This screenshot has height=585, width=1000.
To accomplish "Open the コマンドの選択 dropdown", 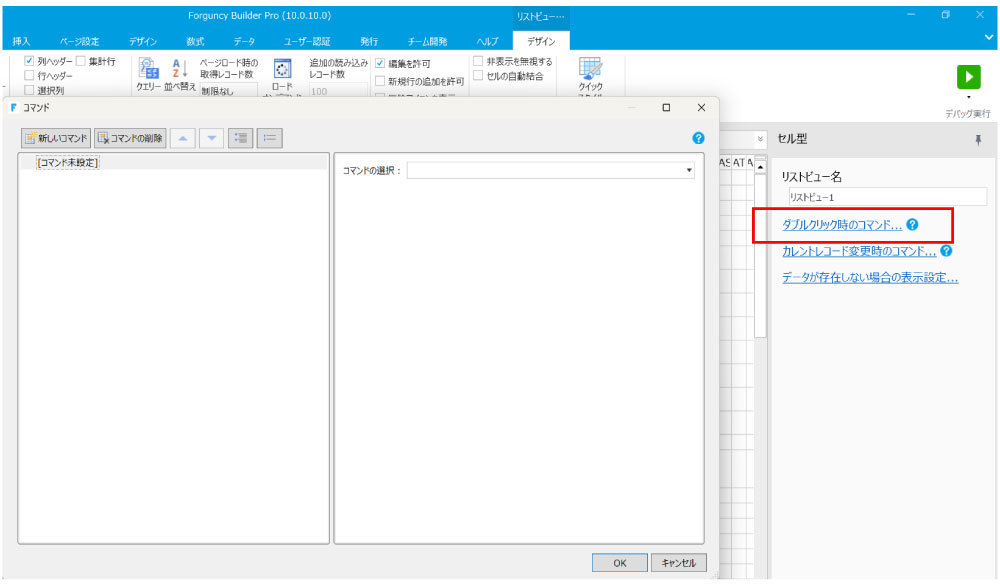I will pyautogui.click(x=550, y=171).
